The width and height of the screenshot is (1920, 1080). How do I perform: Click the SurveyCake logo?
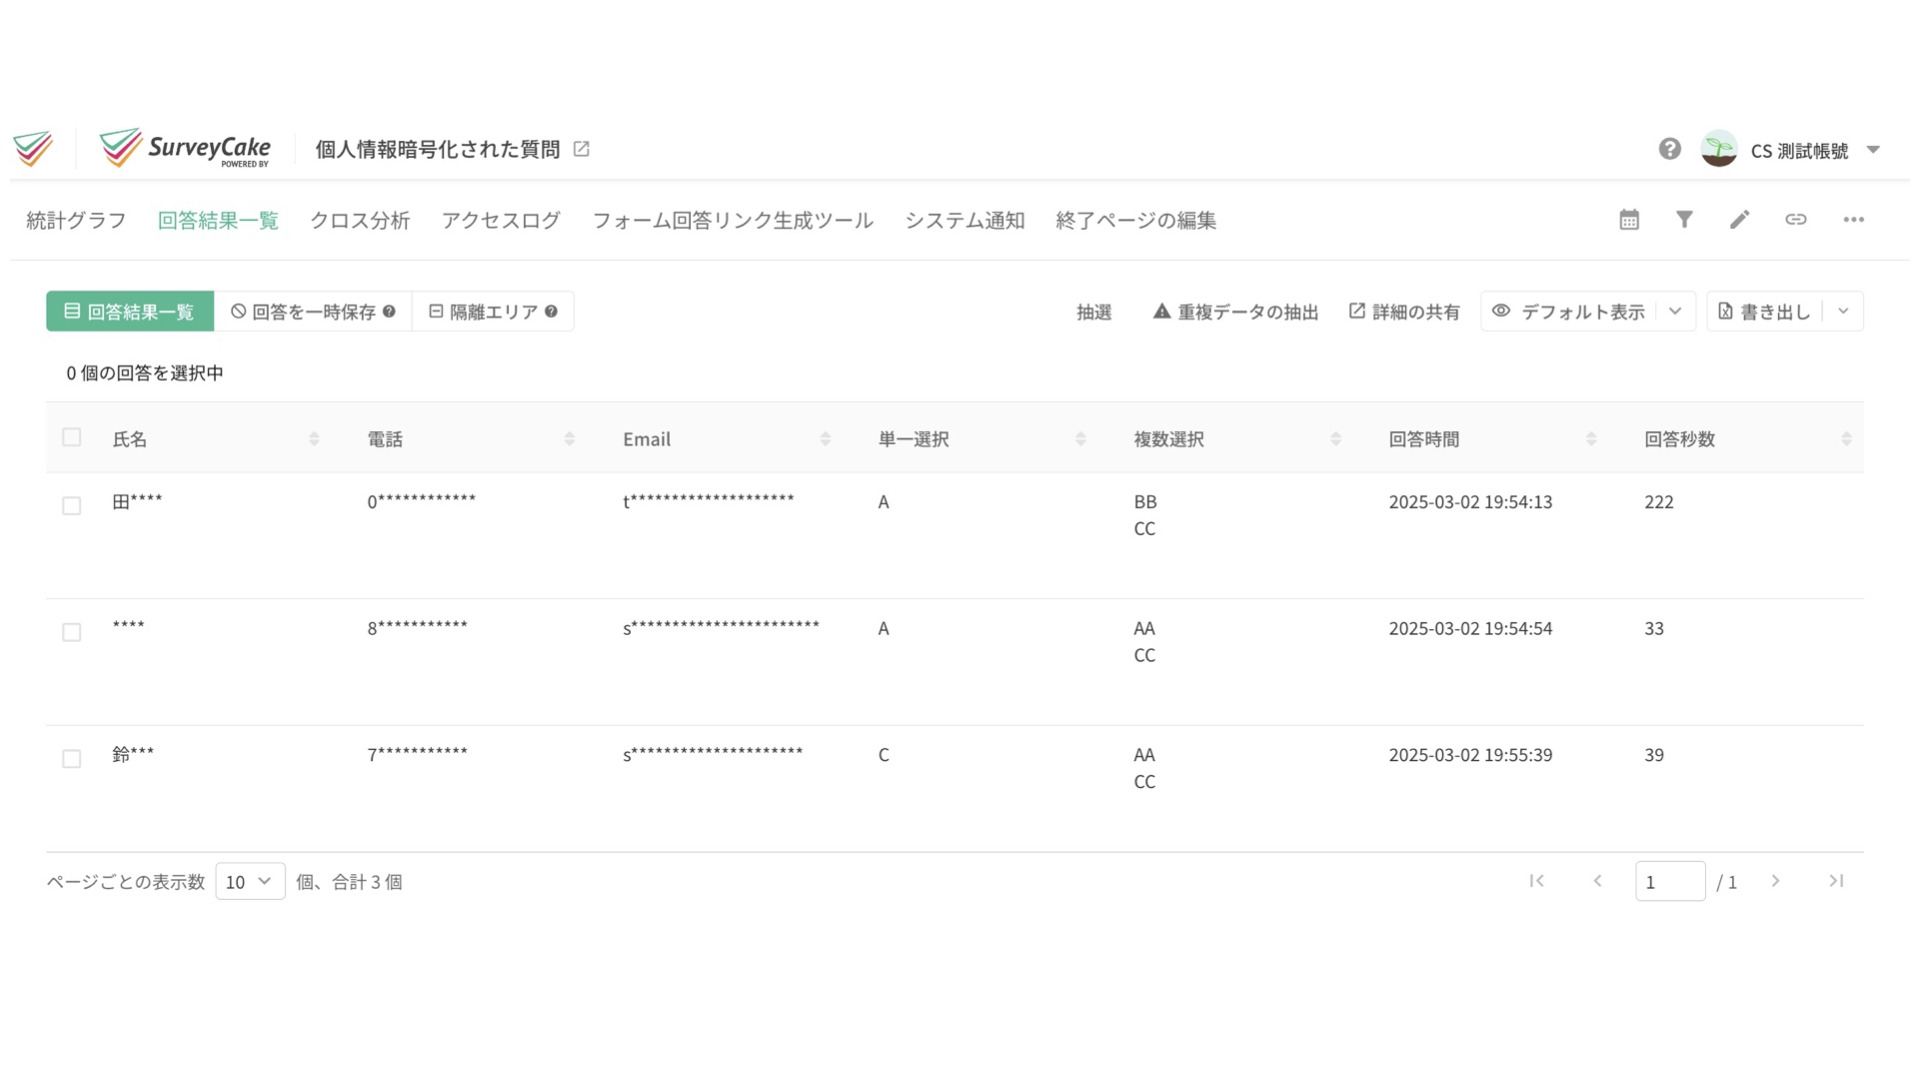coord(185,148)
